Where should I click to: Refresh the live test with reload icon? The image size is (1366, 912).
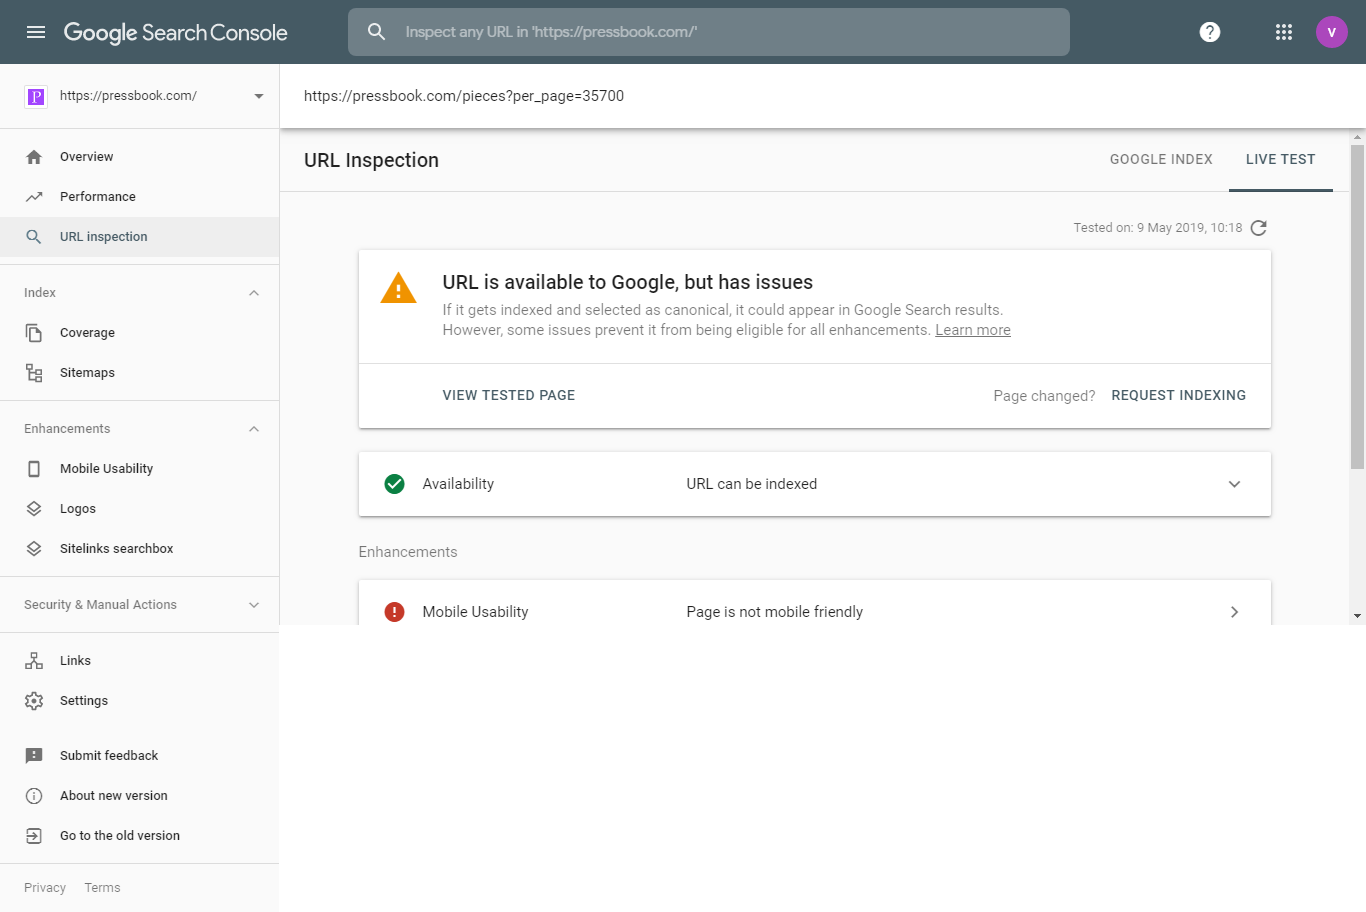[x=1259, y=228]
